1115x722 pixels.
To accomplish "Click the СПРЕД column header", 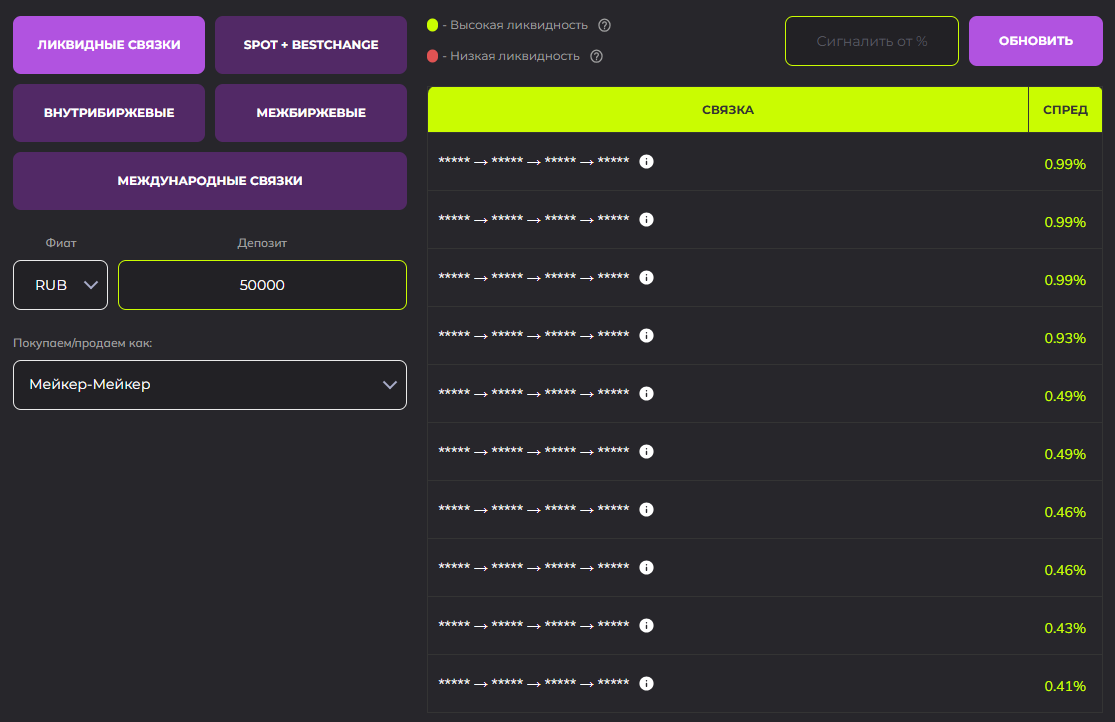I will coord(1065,110).
